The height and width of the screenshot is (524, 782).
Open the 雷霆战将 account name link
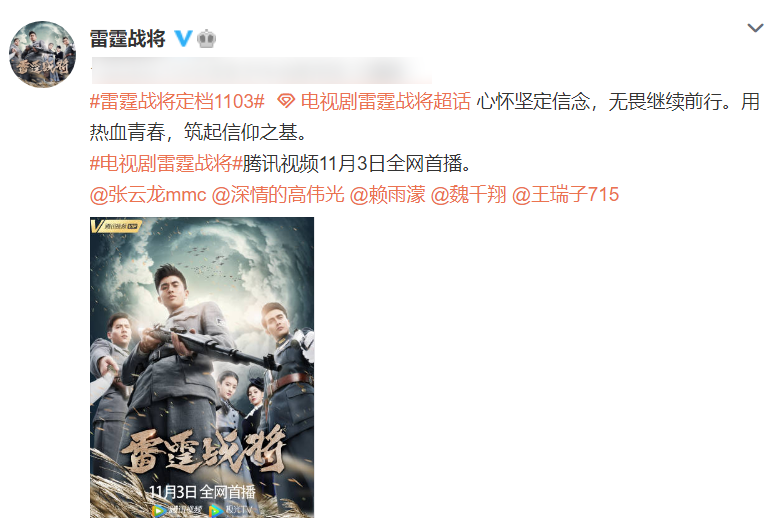128,38
